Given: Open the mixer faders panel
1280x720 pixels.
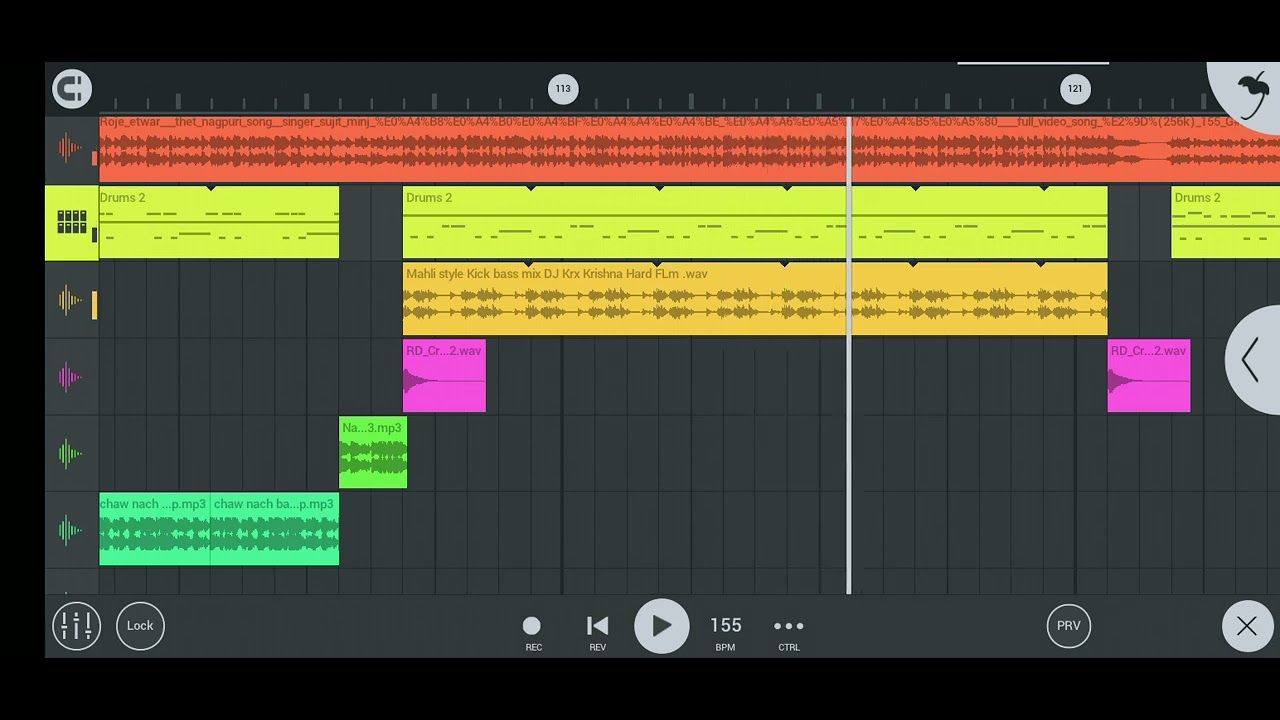Looking at the screenshot, I should pyautogui.click(x=76, y=626).
